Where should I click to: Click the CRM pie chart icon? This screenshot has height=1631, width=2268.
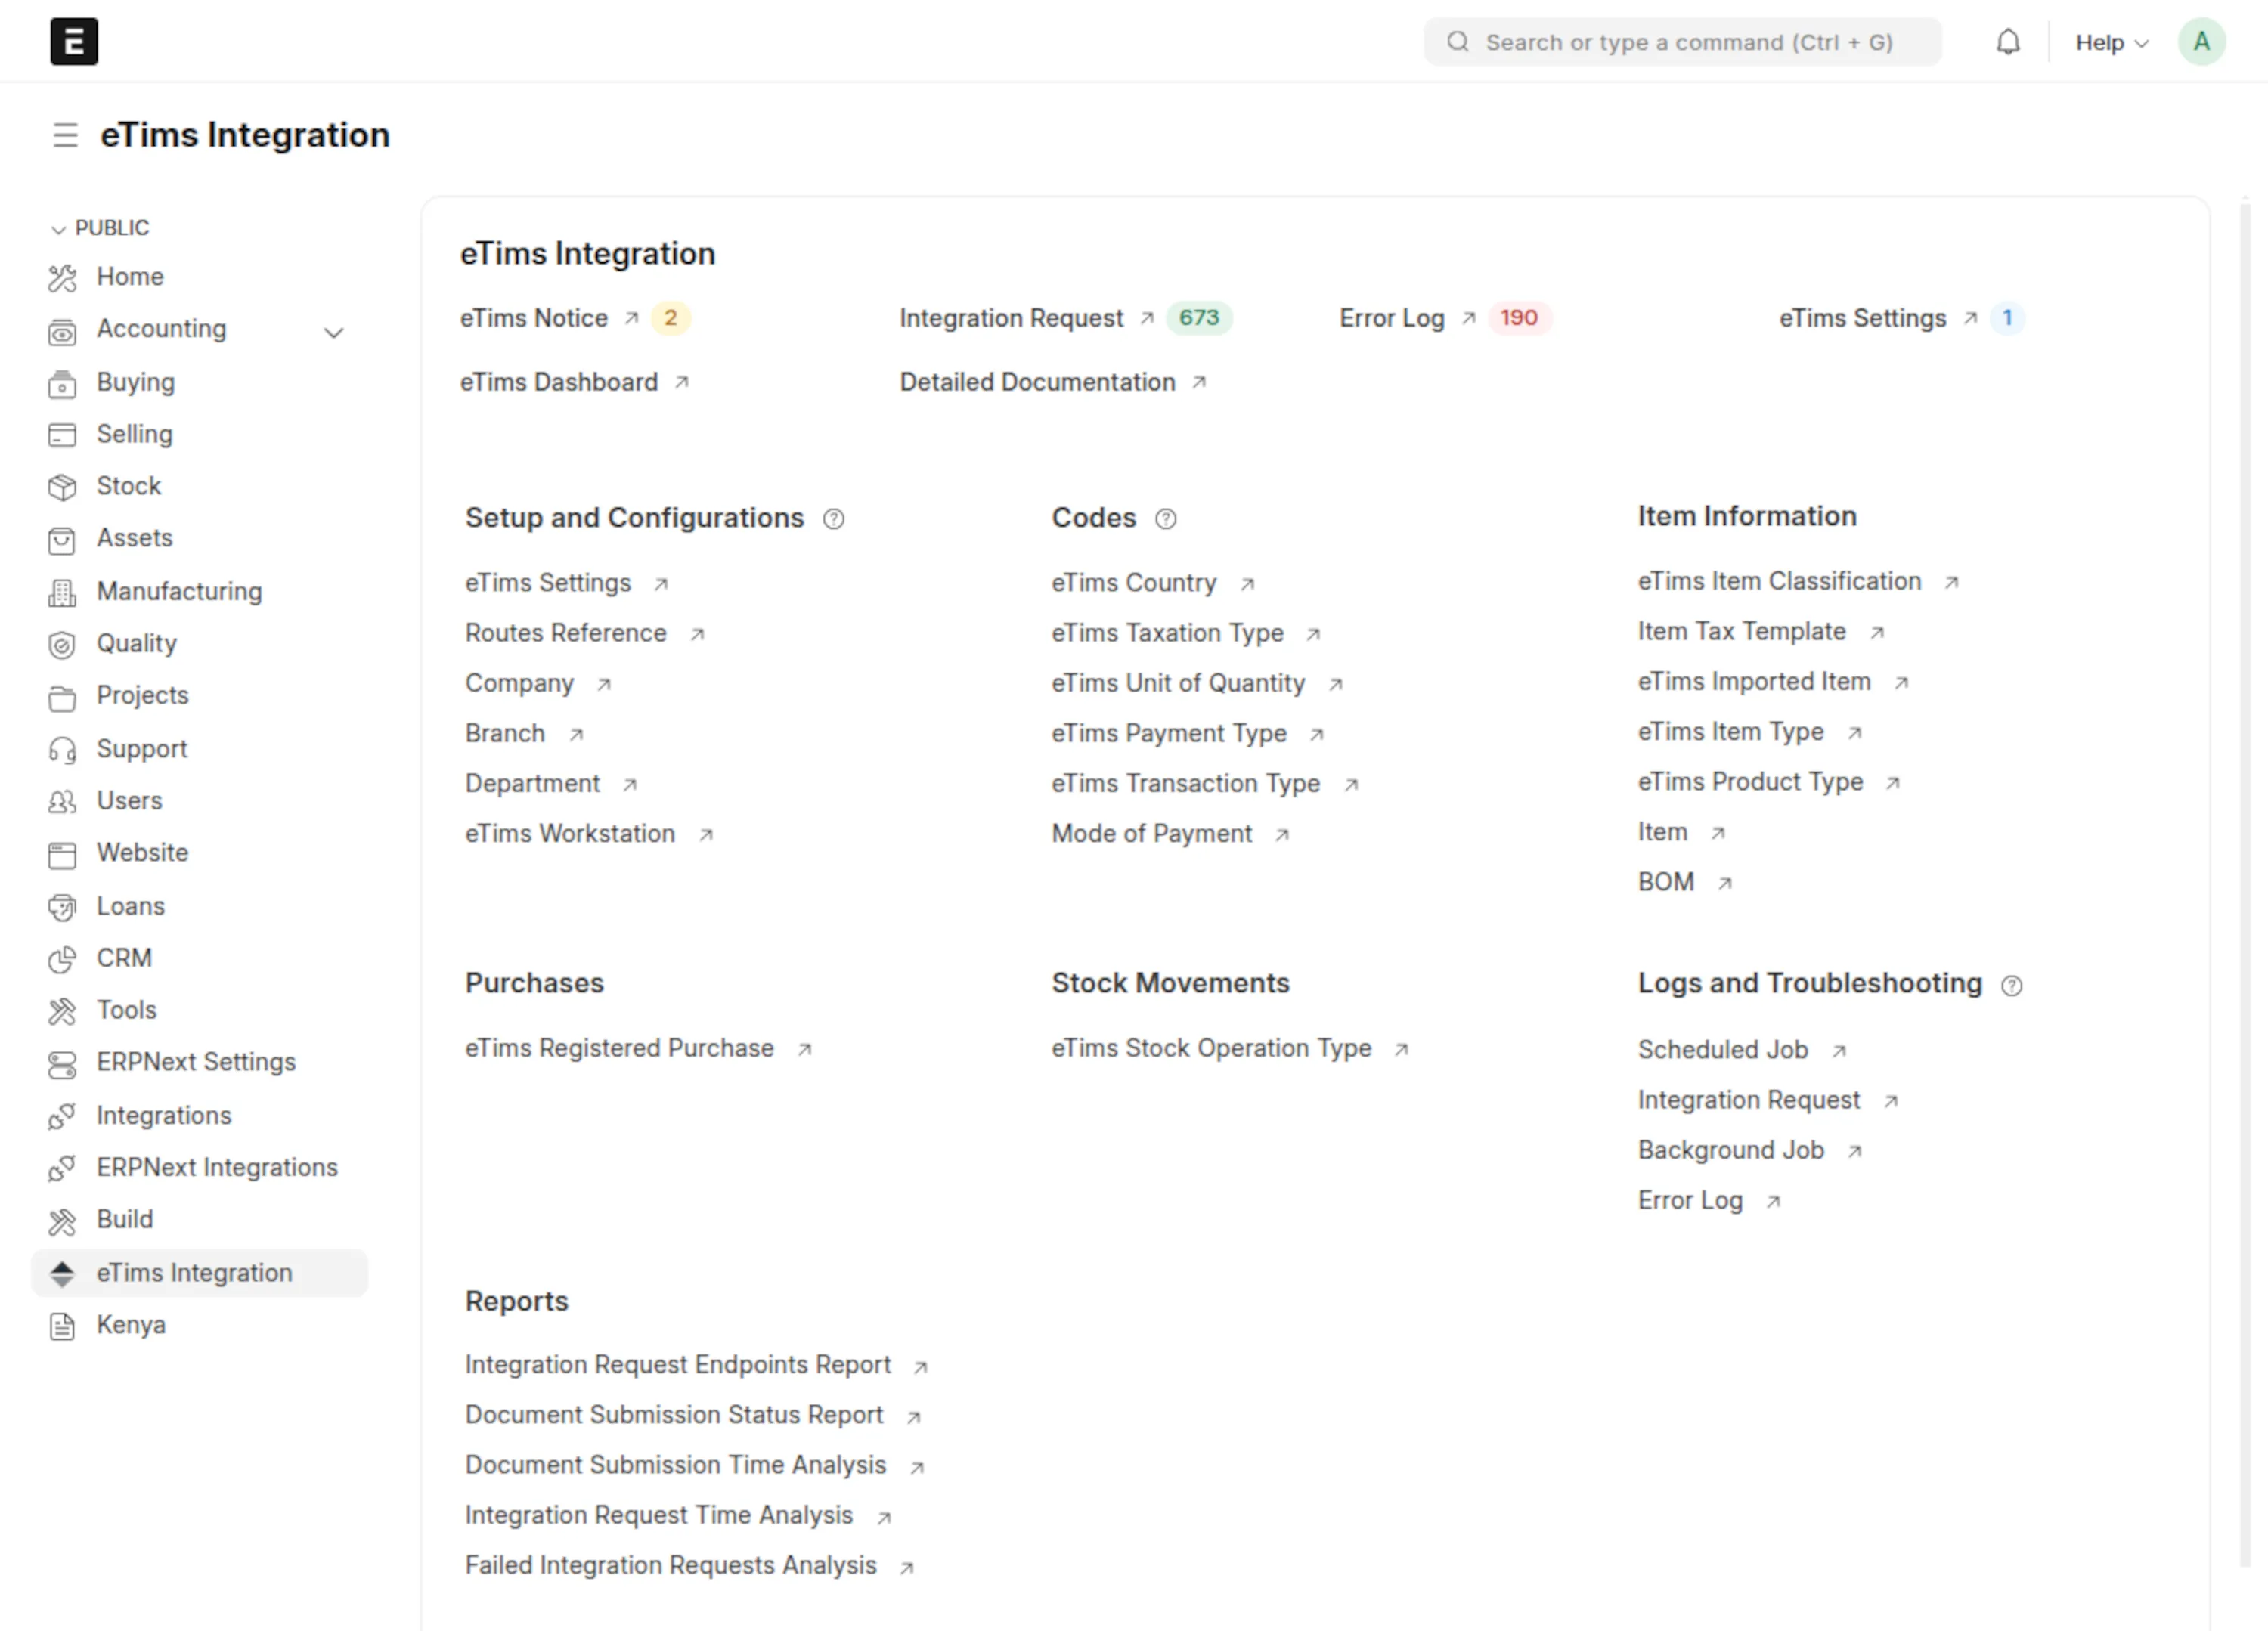(x=62, y=960)
